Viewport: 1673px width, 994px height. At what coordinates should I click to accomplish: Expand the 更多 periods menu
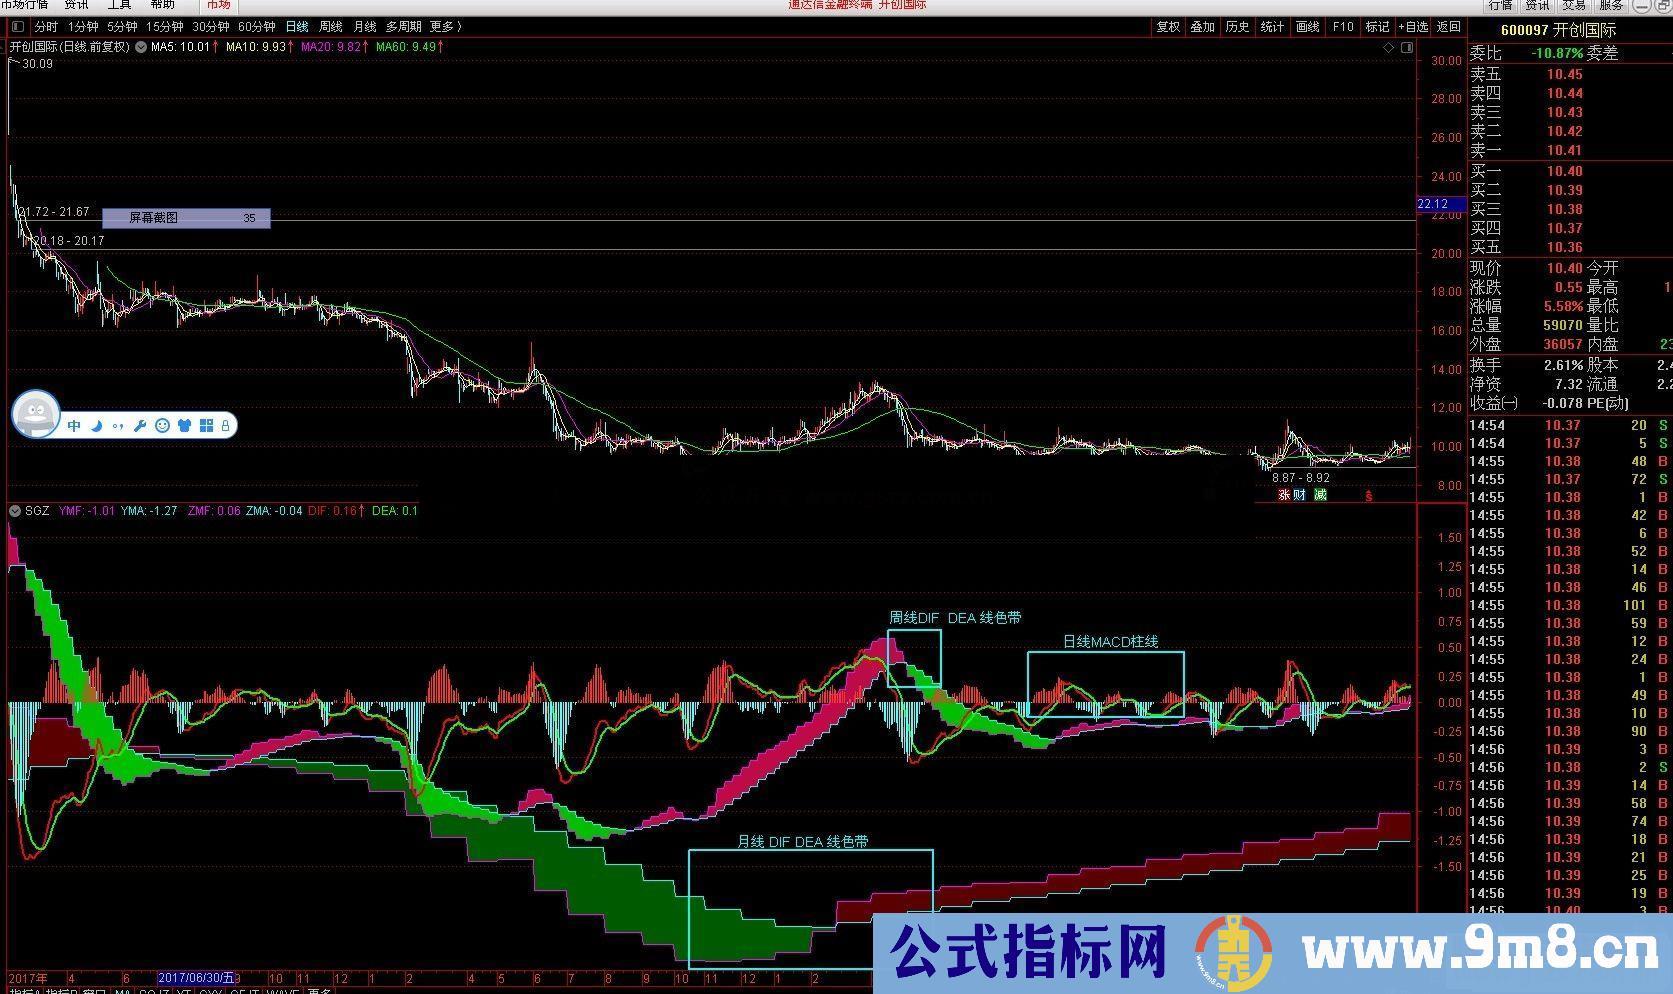(x=445, y=27)
